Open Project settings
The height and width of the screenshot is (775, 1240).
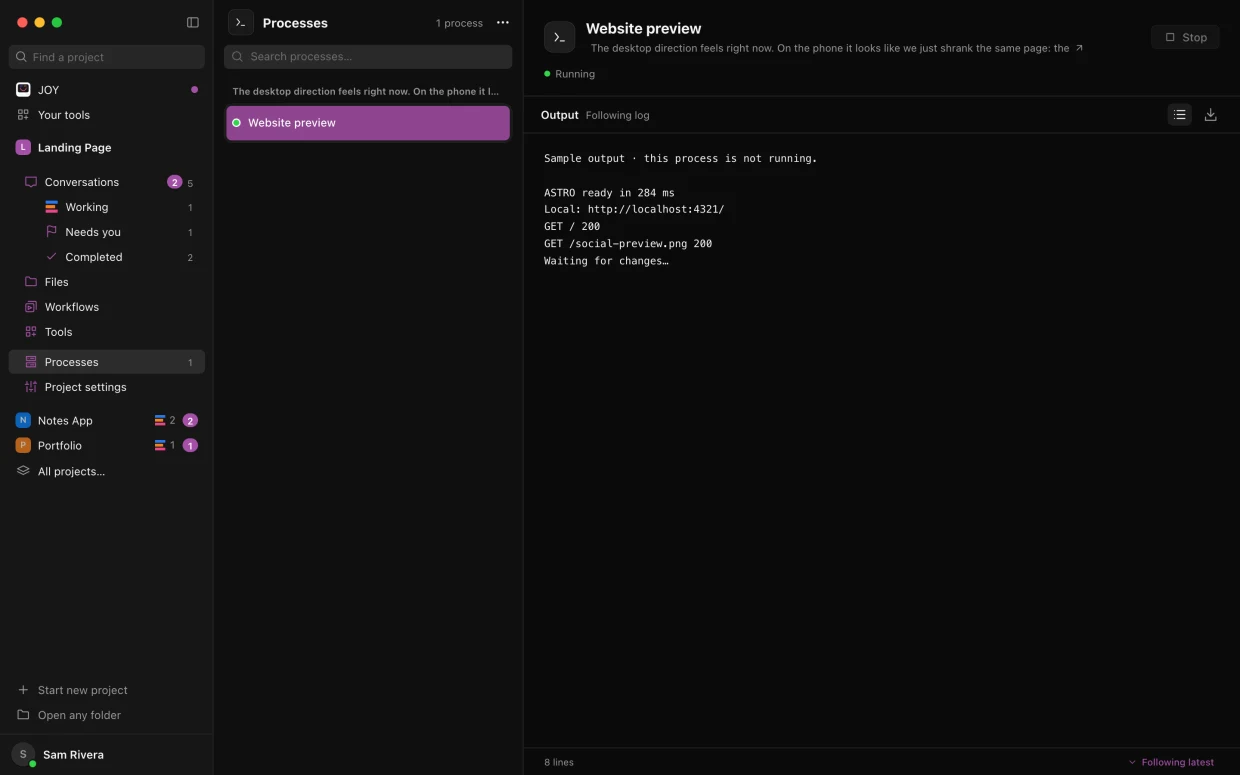[107, 387]
